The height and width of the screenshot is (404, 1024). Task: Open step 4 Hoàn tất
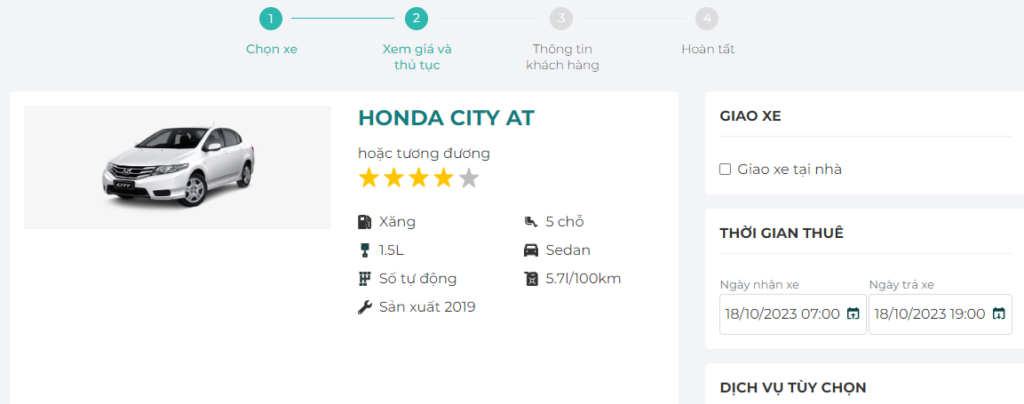(708, 18)
